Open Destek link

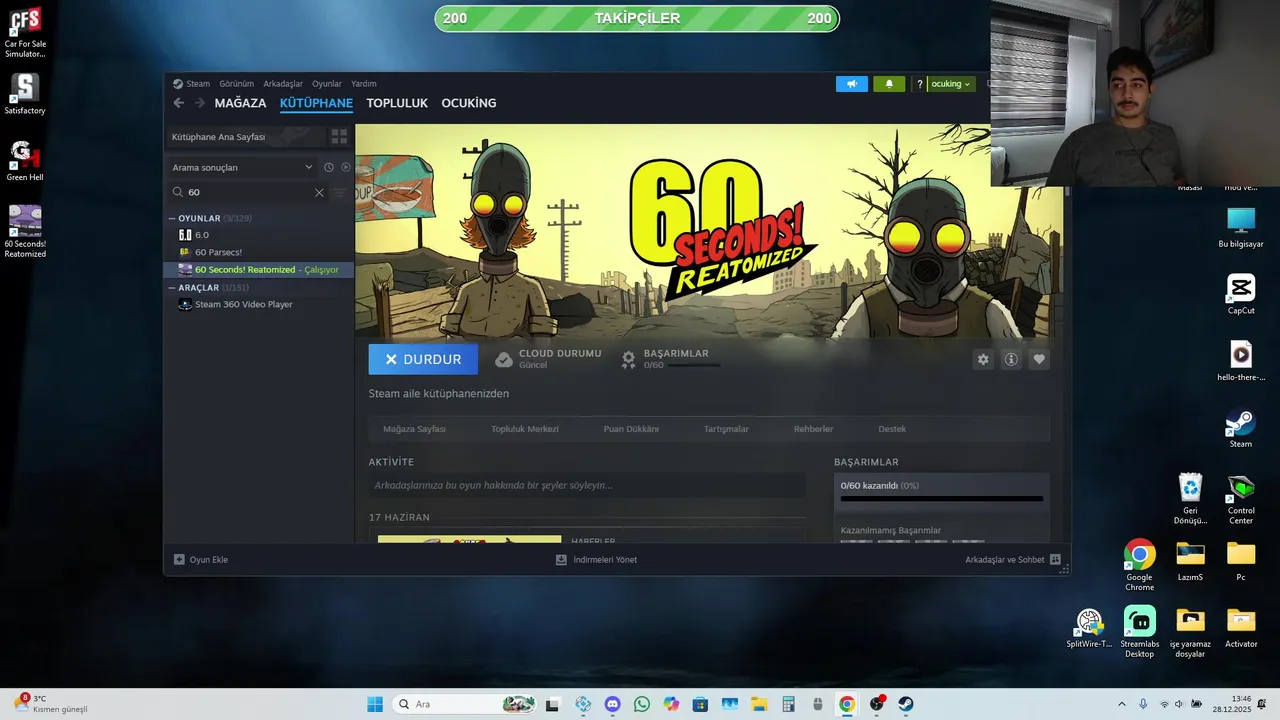coord(892,429)
